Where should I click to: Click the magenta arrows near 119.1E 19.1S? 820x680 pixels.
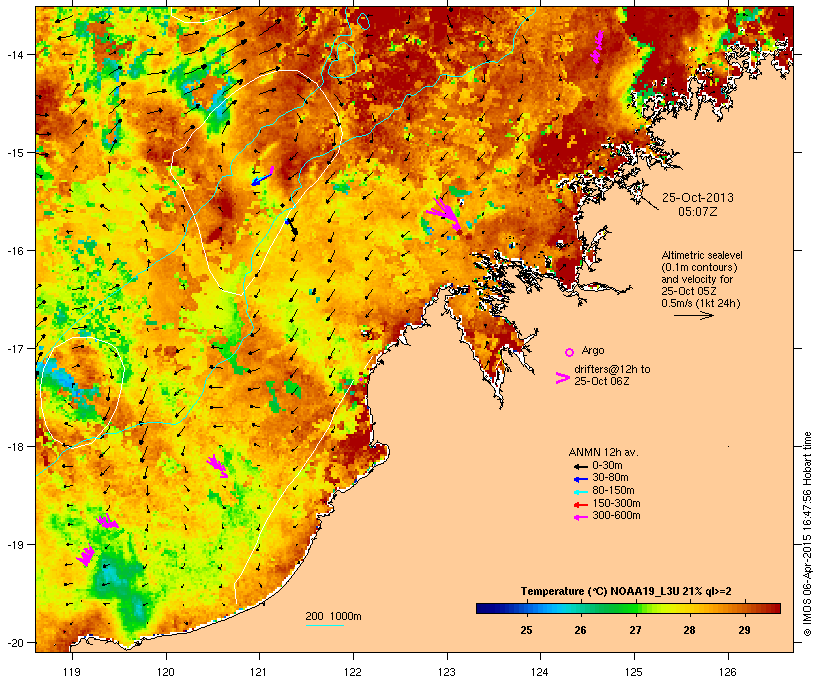tap(86, 556)
